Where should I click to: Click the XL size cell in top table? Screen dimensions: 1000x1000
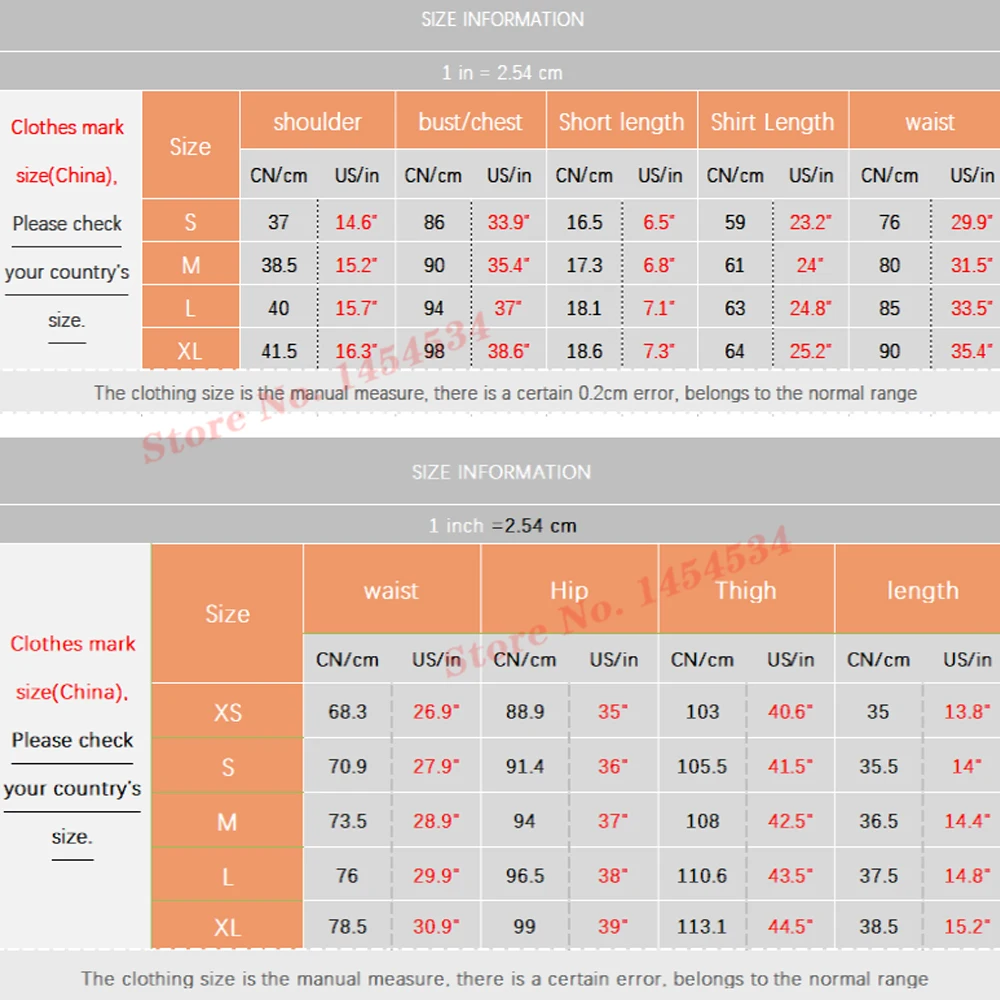[x=191, y=350]
